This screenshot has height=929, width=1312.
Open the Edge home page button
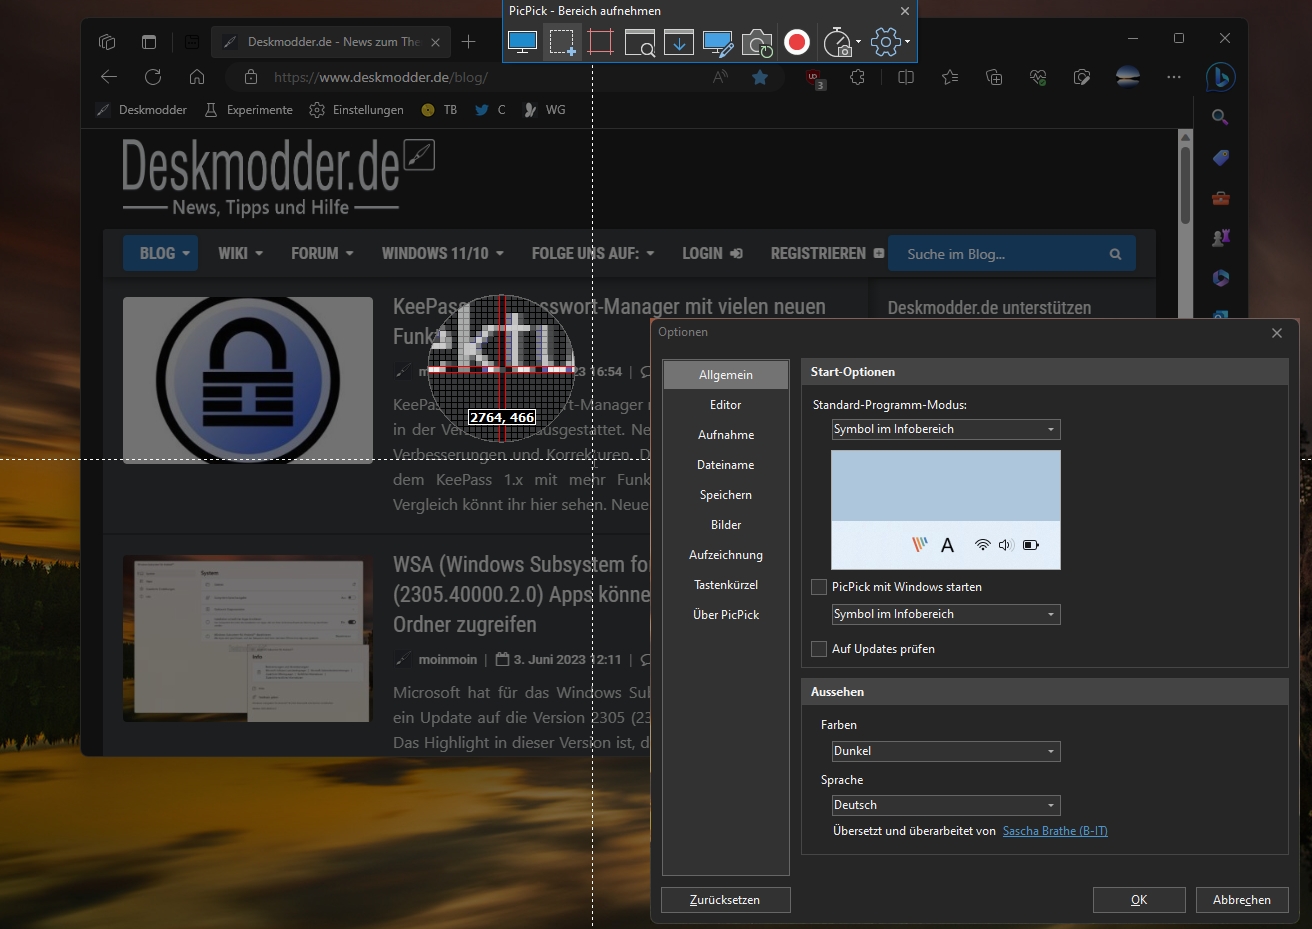point(197,77)
